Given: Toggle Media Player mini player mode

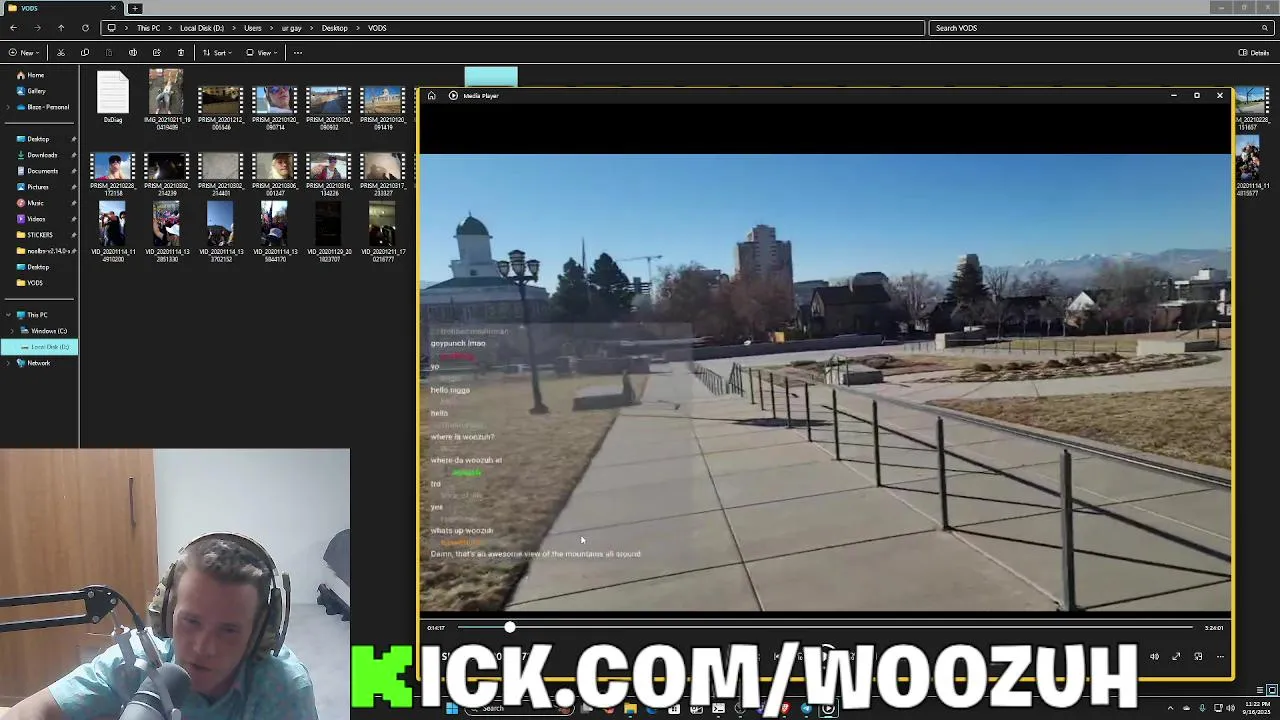Looking at the screenshot, I should [1198, 657].
